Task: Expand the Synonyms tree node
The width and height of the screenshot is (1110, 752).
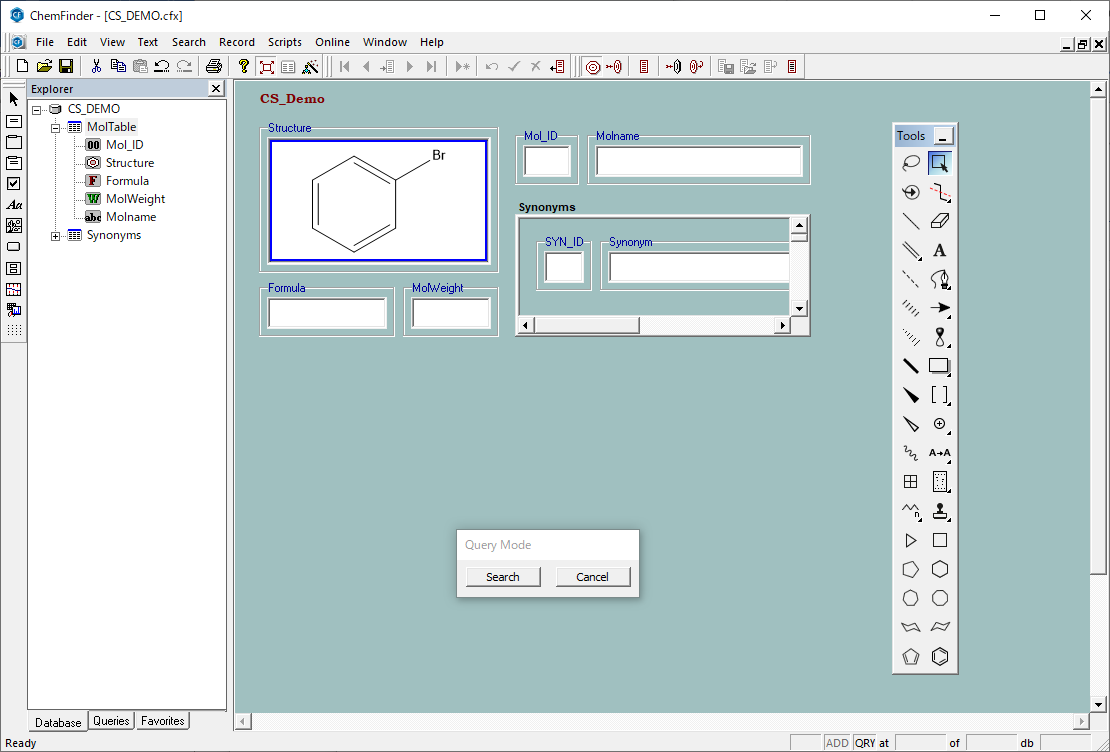Action: (x=55, y=236)
